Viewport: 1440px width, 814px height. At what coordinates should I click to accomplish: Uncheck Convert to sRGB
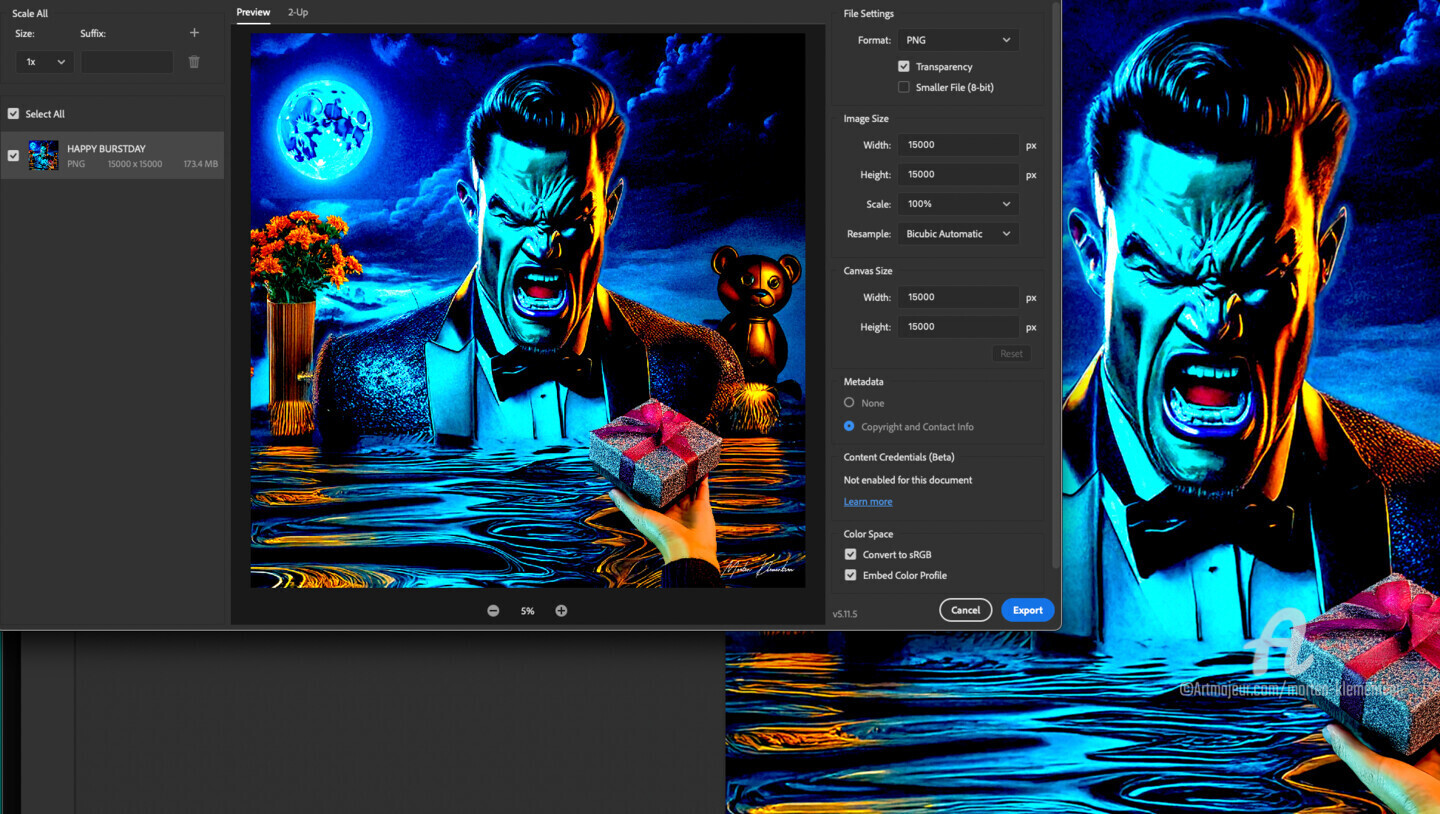[x=850, y=554]
